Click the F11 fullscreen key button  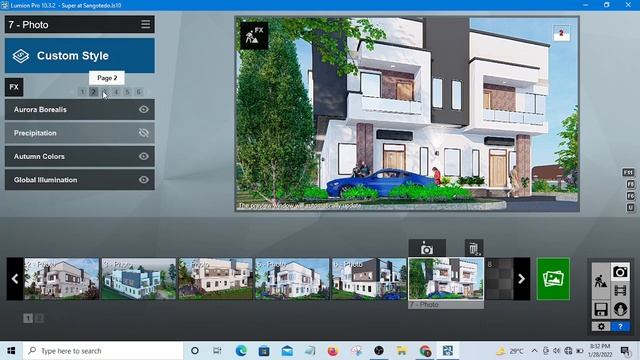point(628,172)
